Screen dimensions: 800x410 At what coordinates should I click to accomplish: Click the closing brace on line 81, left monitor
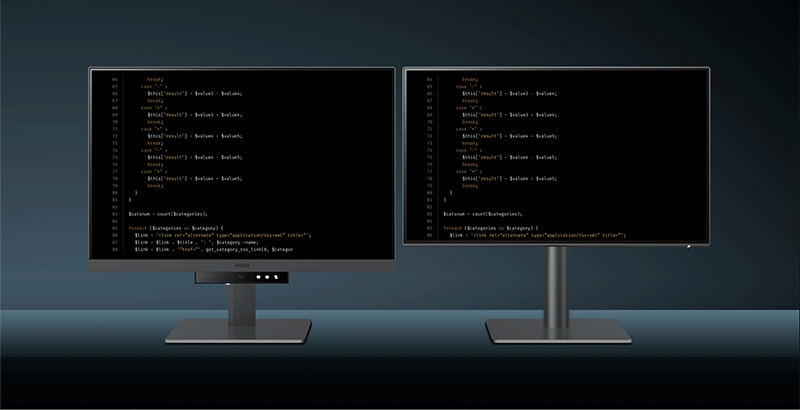tap(130, 200)
